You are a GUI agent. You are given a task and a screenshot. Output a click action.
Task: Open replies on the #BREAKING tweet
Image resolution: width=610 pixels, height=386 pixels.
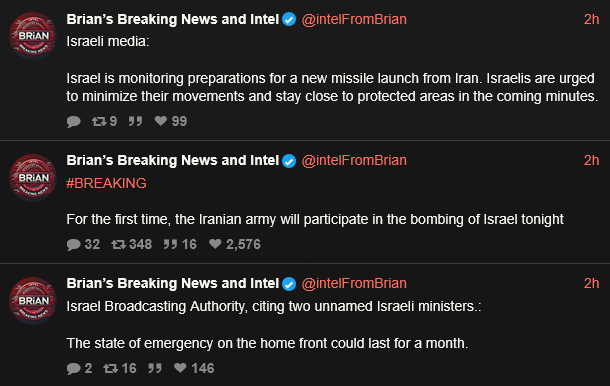(83, 244)
